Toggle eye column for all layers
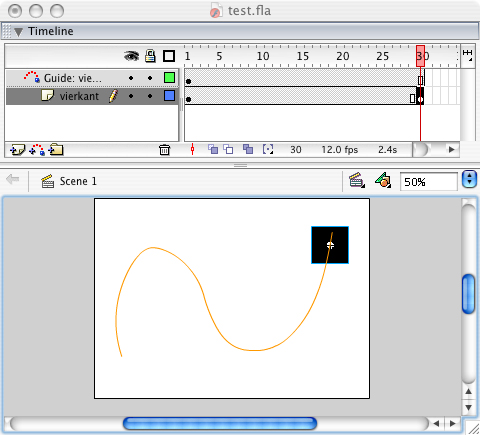The width and height of the screenshot is (480, 435). click(131, 56)
